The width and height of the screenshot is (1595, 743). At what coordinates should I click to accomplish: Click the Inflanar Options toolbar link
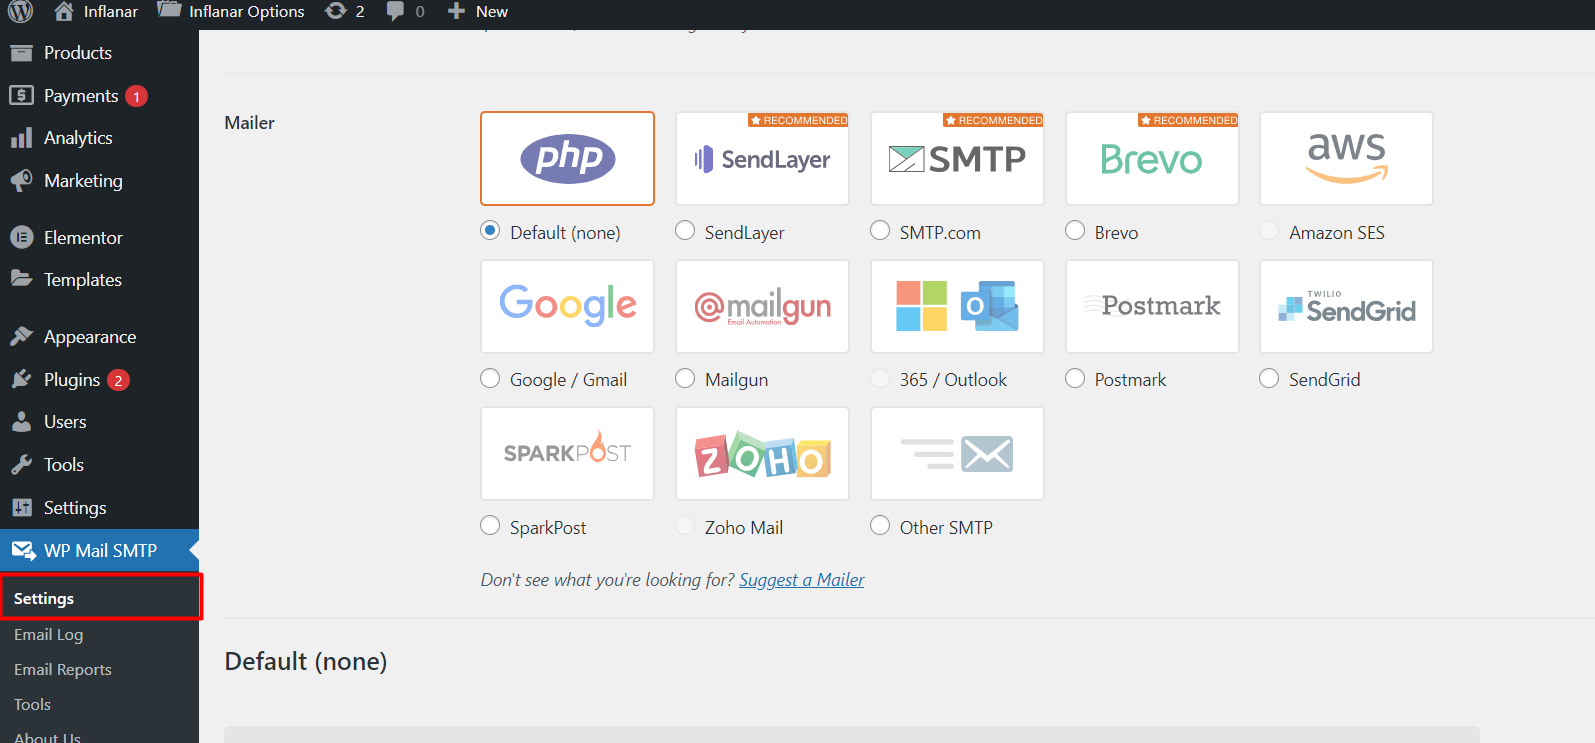(231, 11)
